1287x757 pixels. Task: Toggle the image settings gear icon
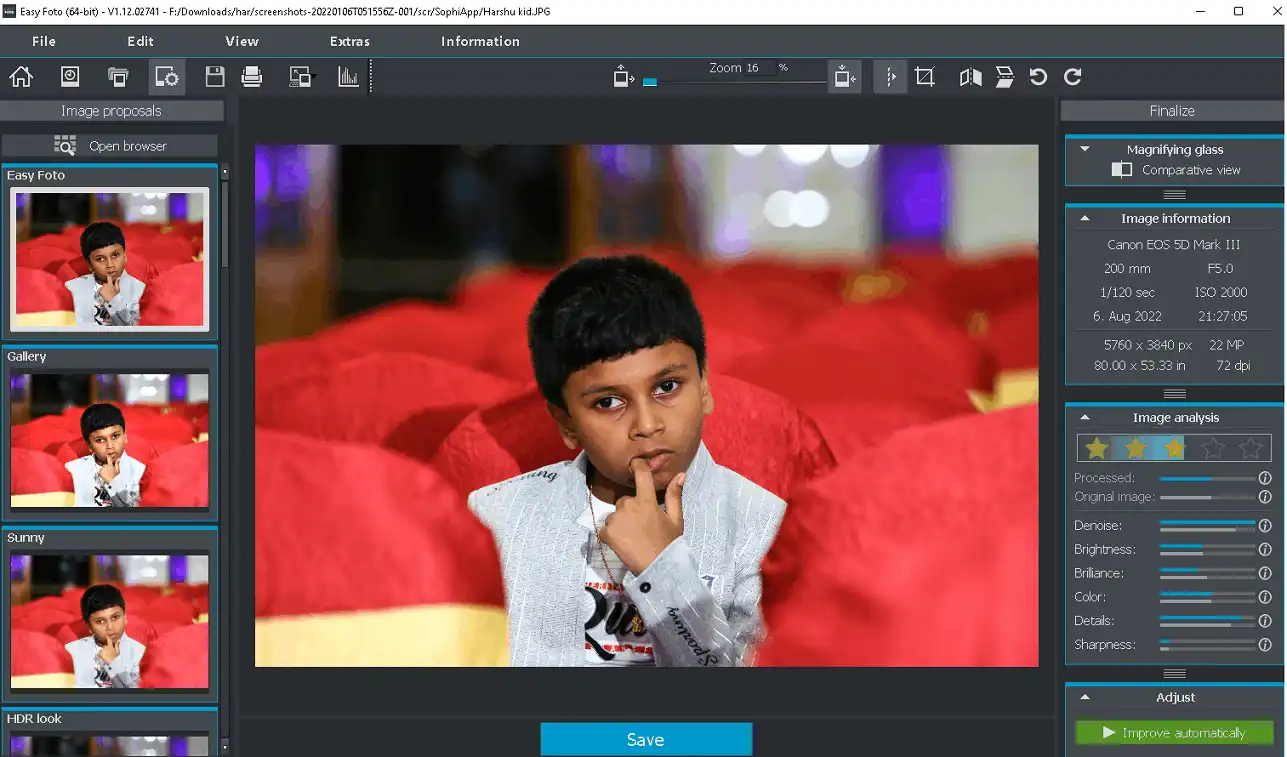pos(166,77)
